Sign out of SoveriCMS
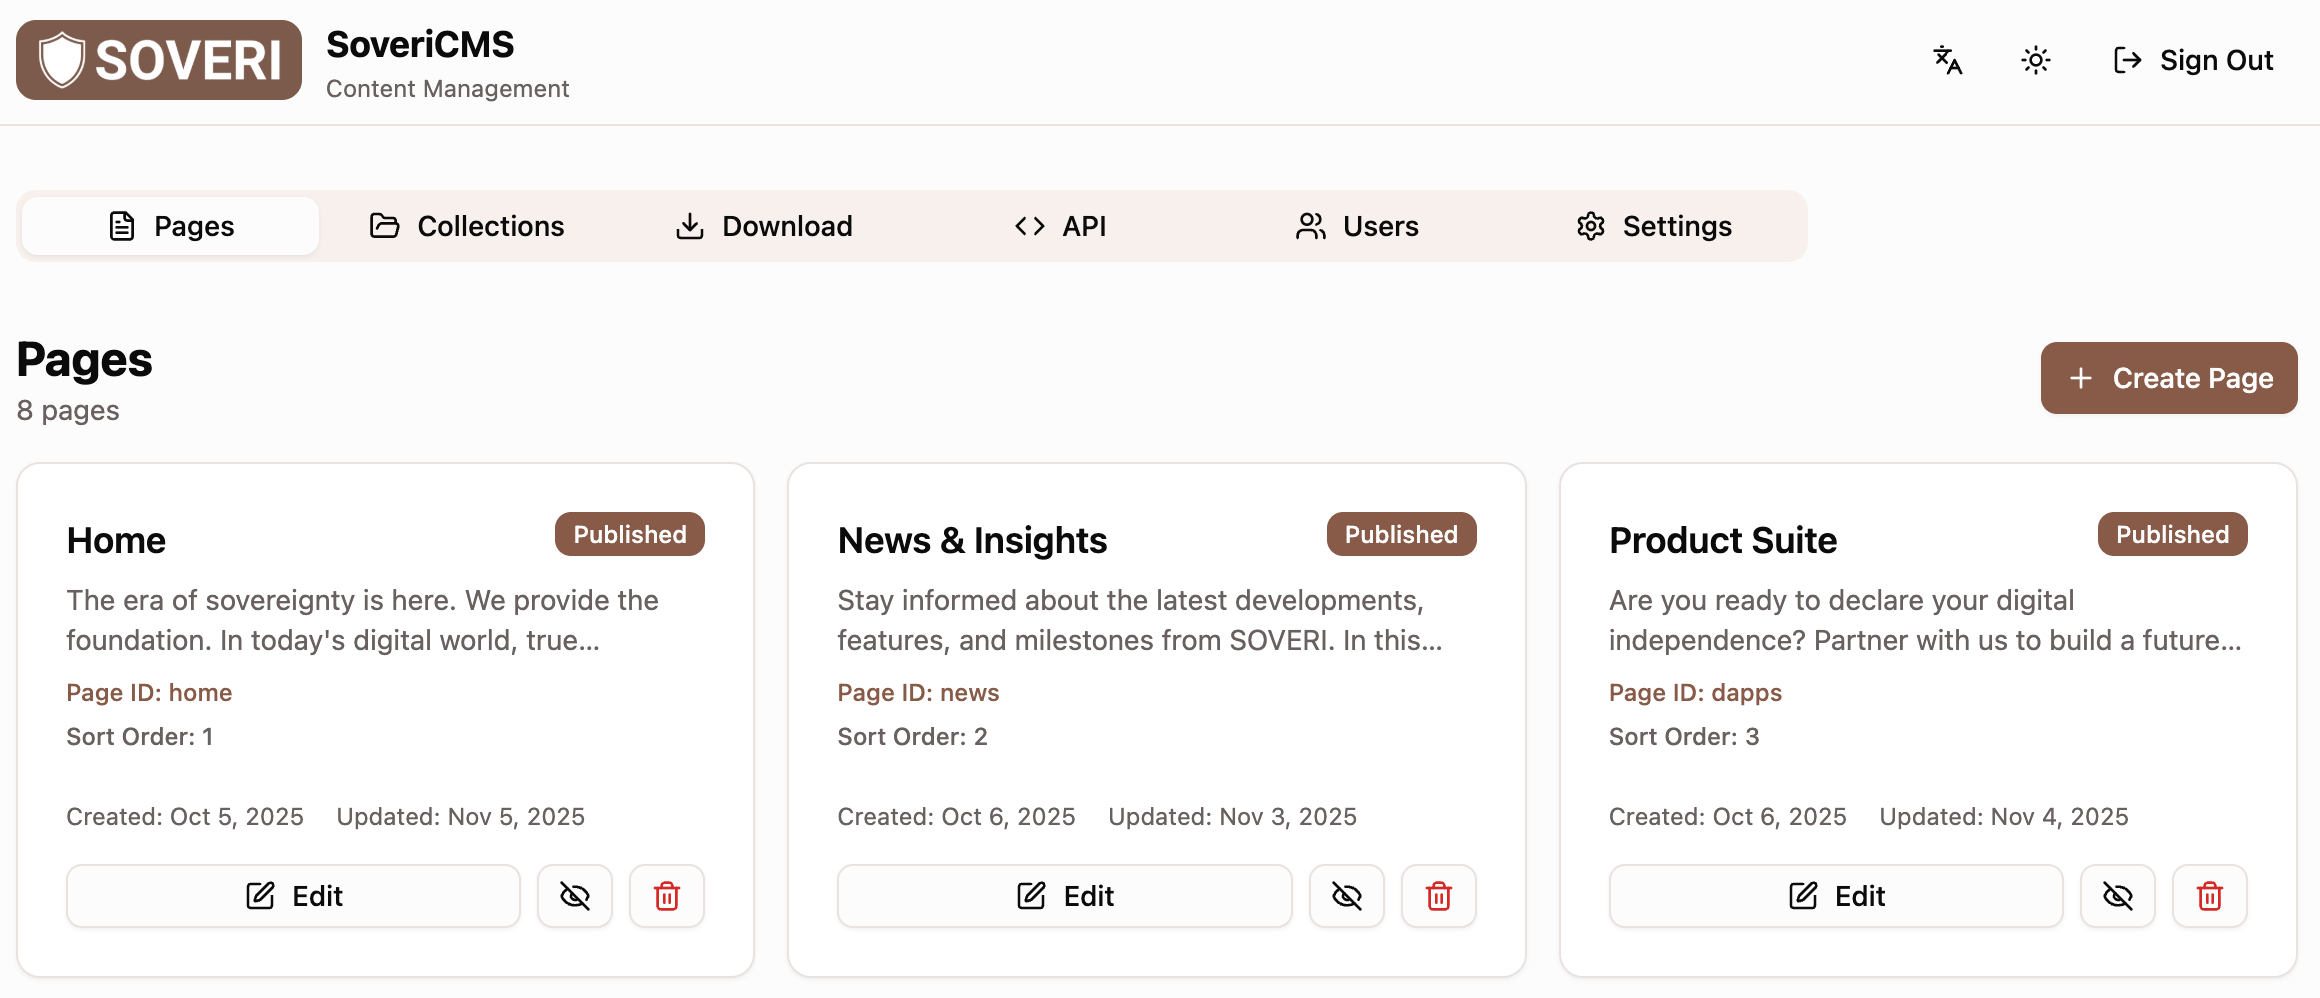The height and width of the screenshot is (998, 2320). [2193, 60]
